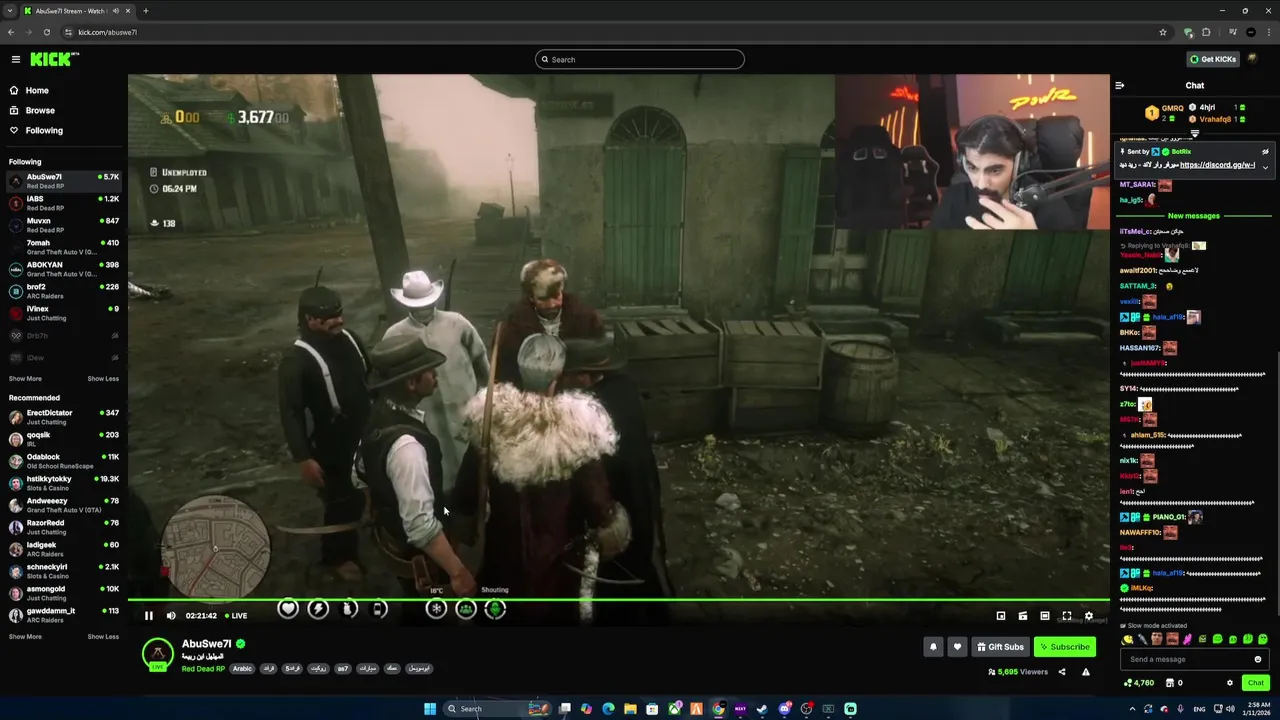The image size is (1280, 720).
Task: Click the Gift Subs button
Action: [1000, 647]
